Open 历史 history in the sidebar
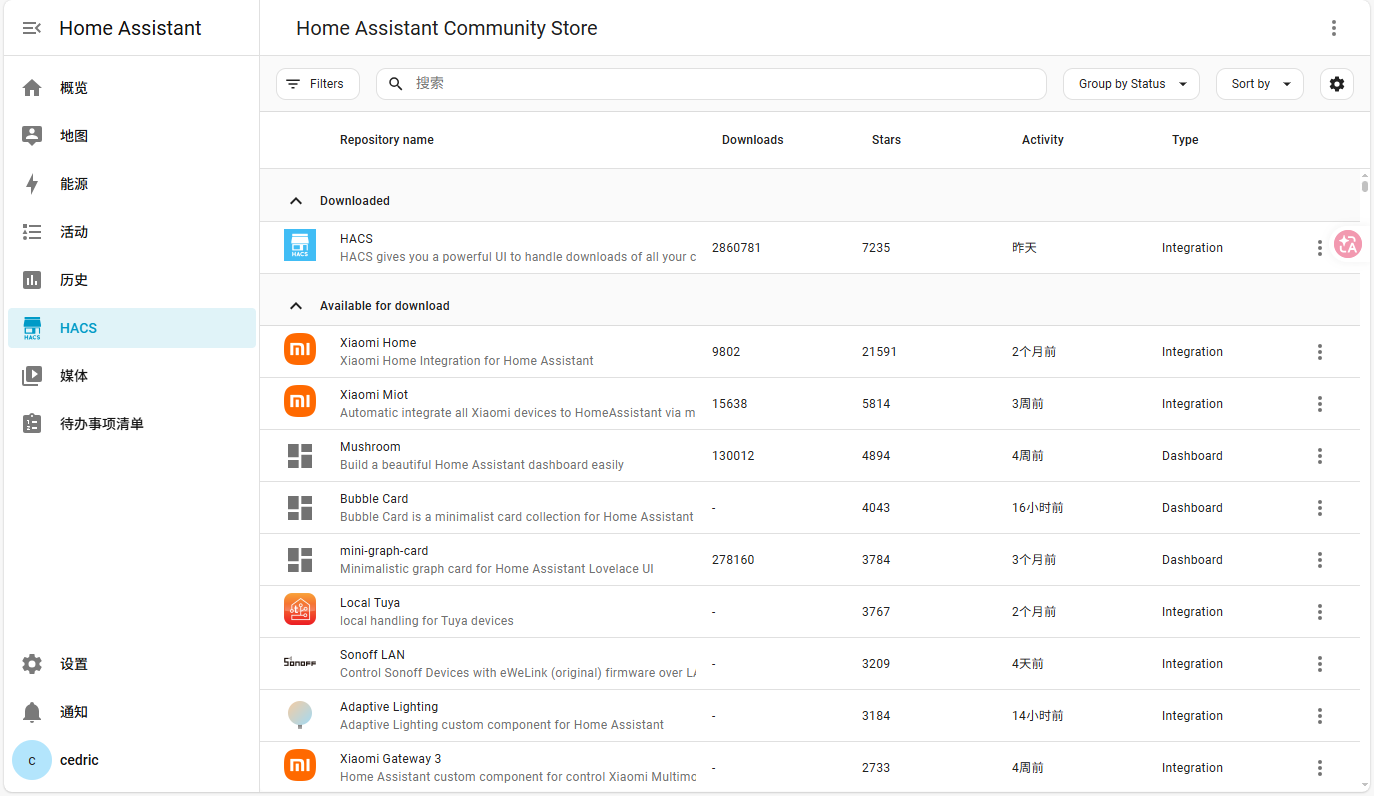Image resolution: width=1374 pixels, height=796 pixels. tap(74, 280)
